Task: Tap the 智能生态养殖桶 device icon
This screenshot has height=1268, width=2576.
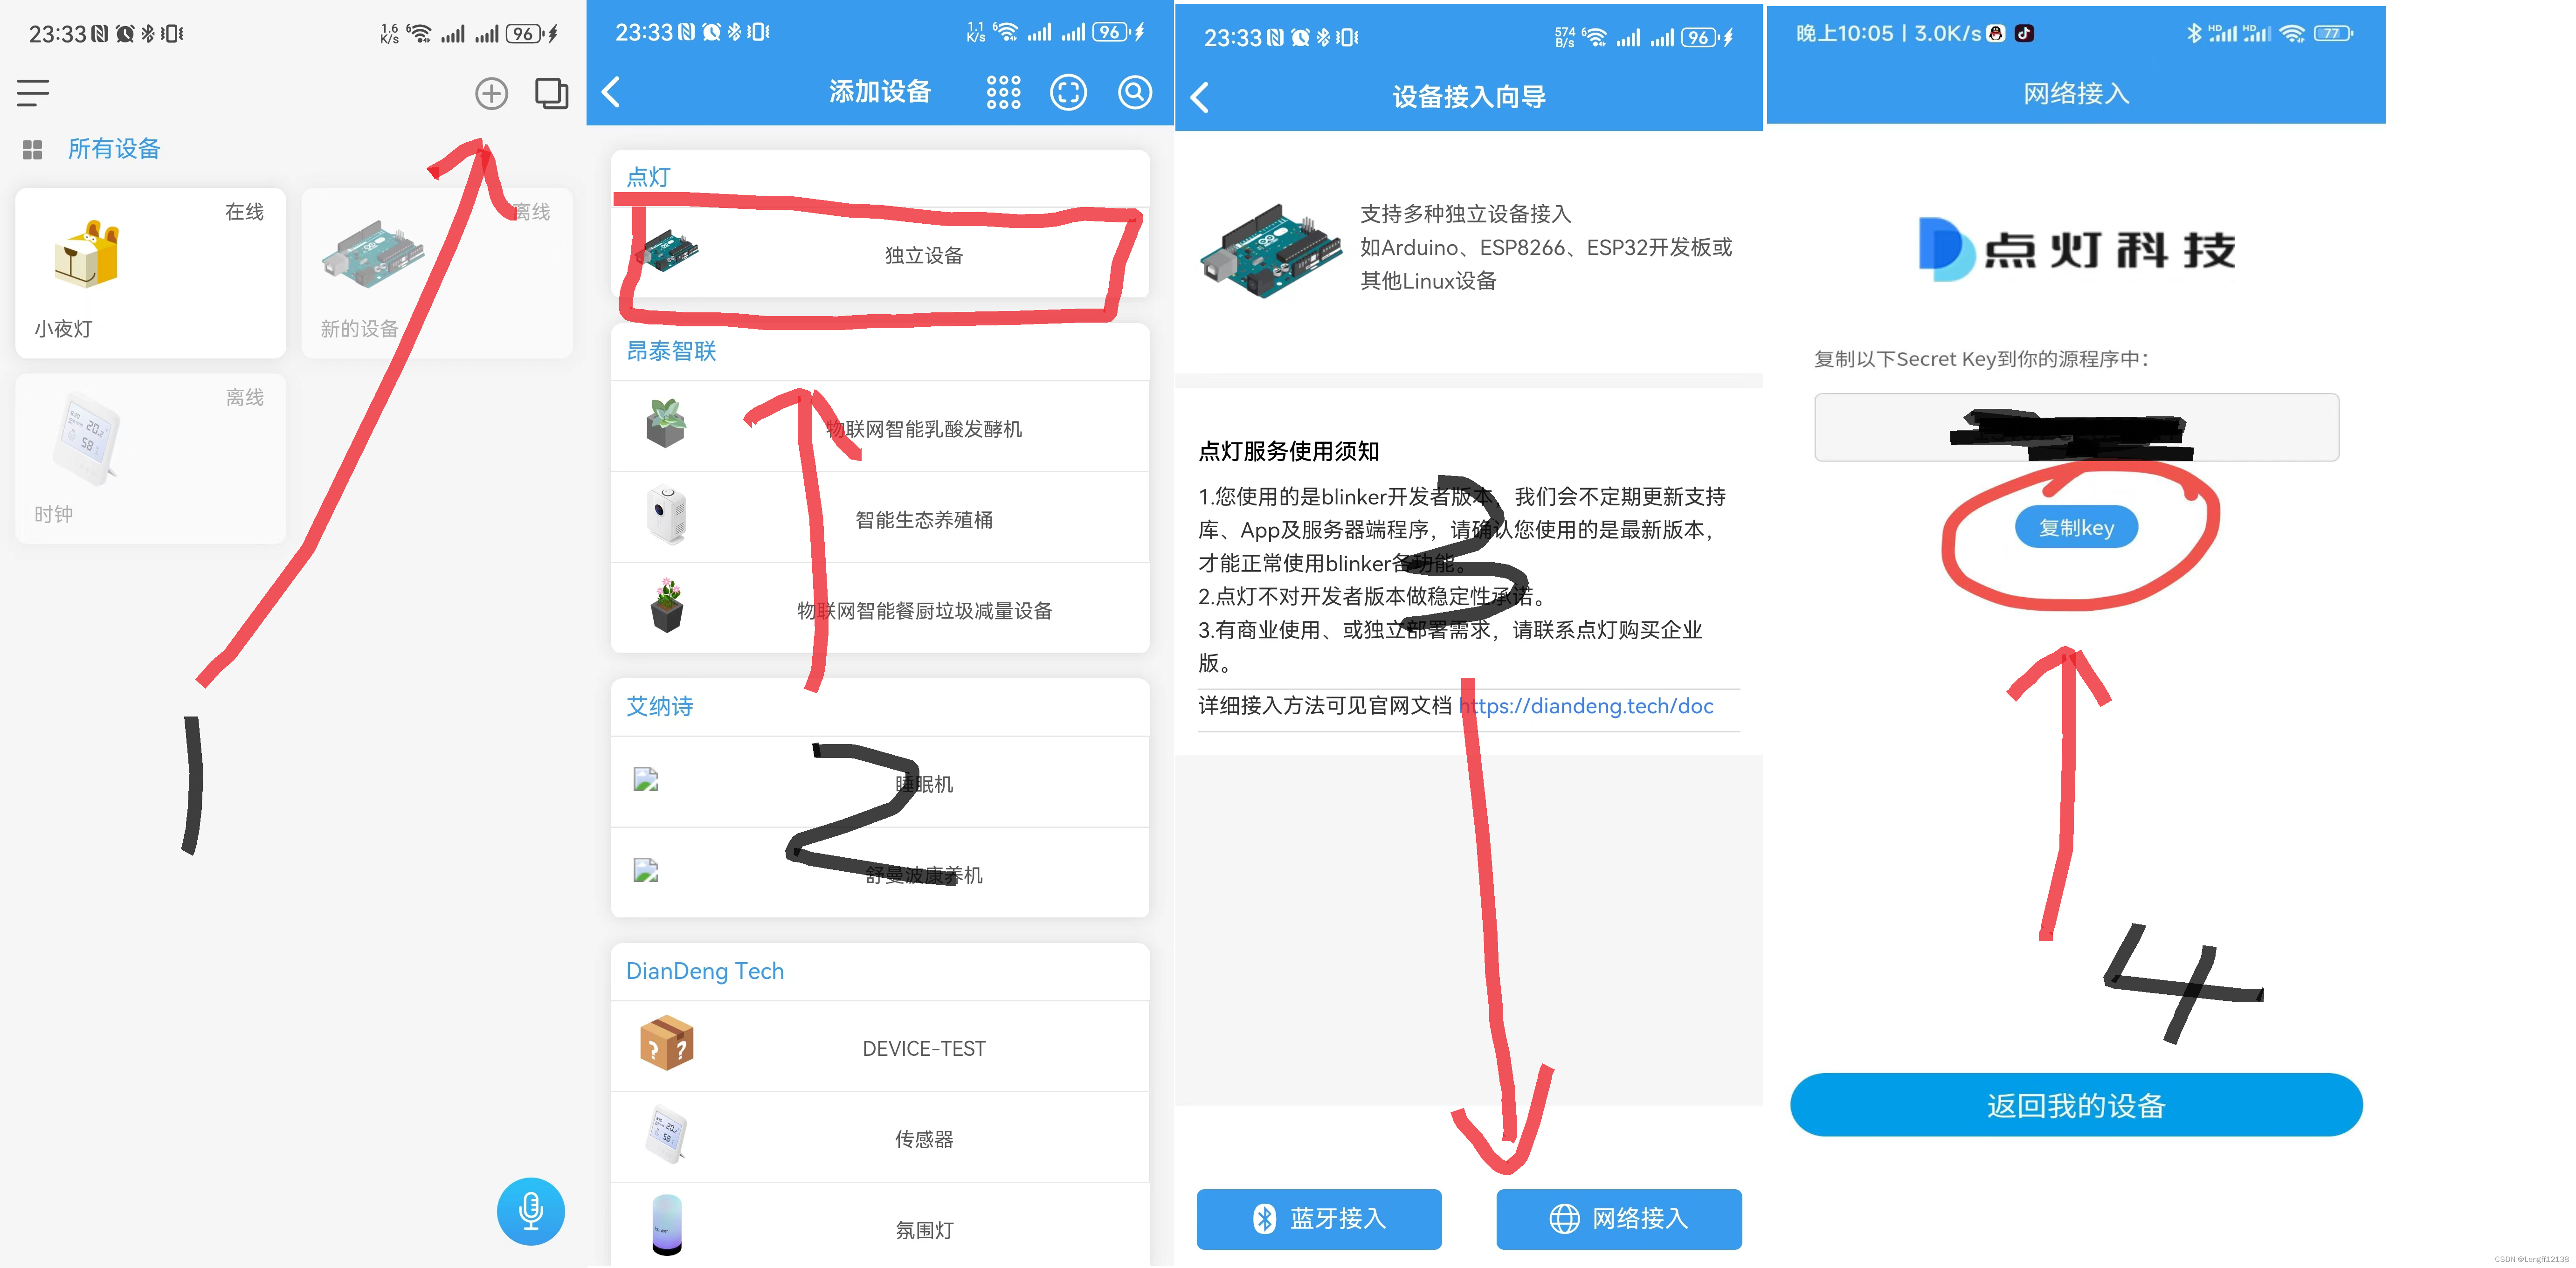Action: pos(666,514)
